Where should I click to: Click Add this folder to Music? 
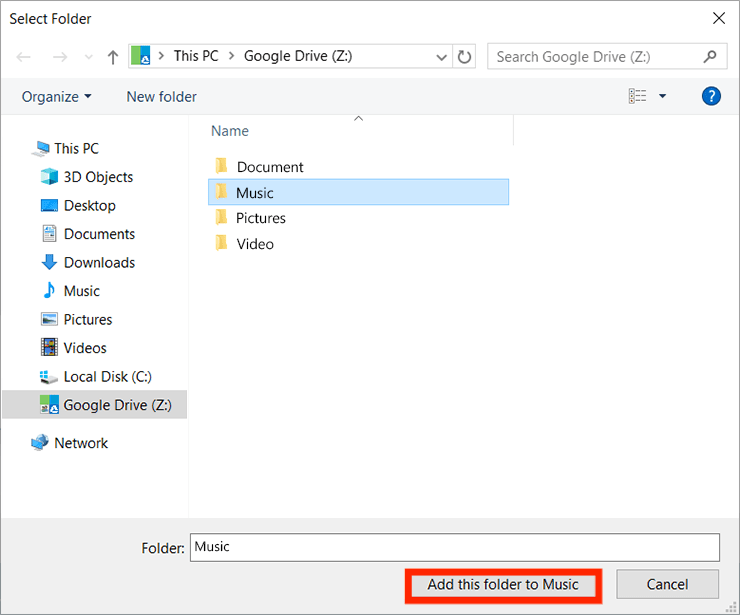503,585
